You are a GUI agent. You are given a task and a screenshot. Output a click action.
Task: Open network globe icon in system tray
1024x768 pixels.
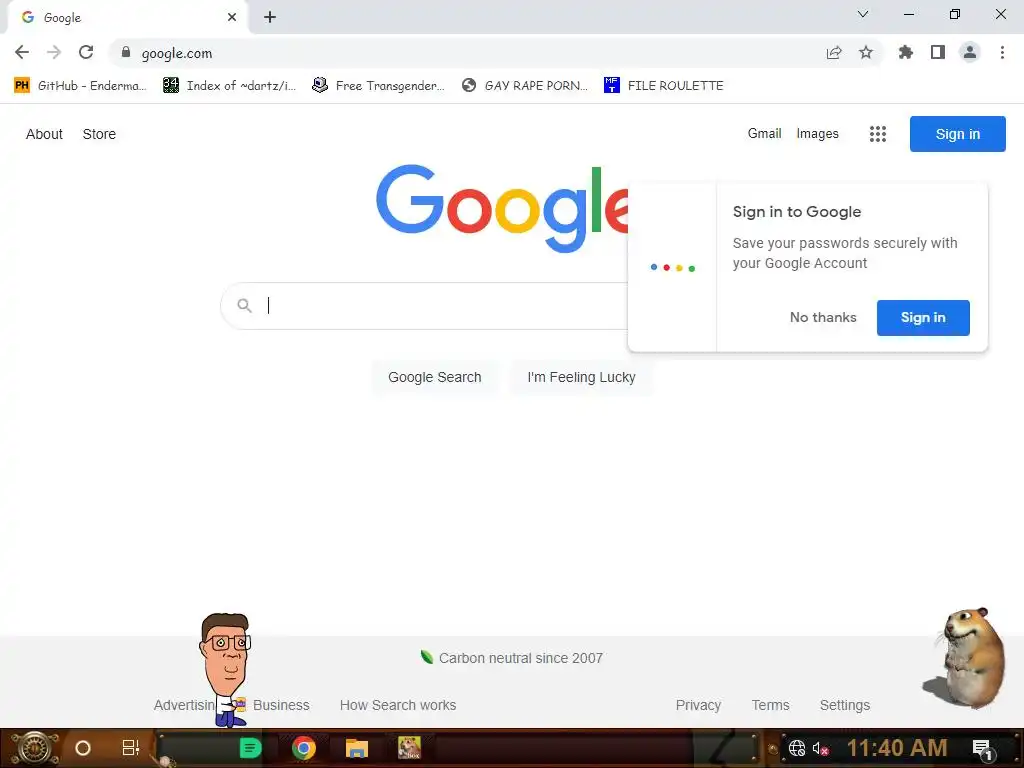pos(797,748)
